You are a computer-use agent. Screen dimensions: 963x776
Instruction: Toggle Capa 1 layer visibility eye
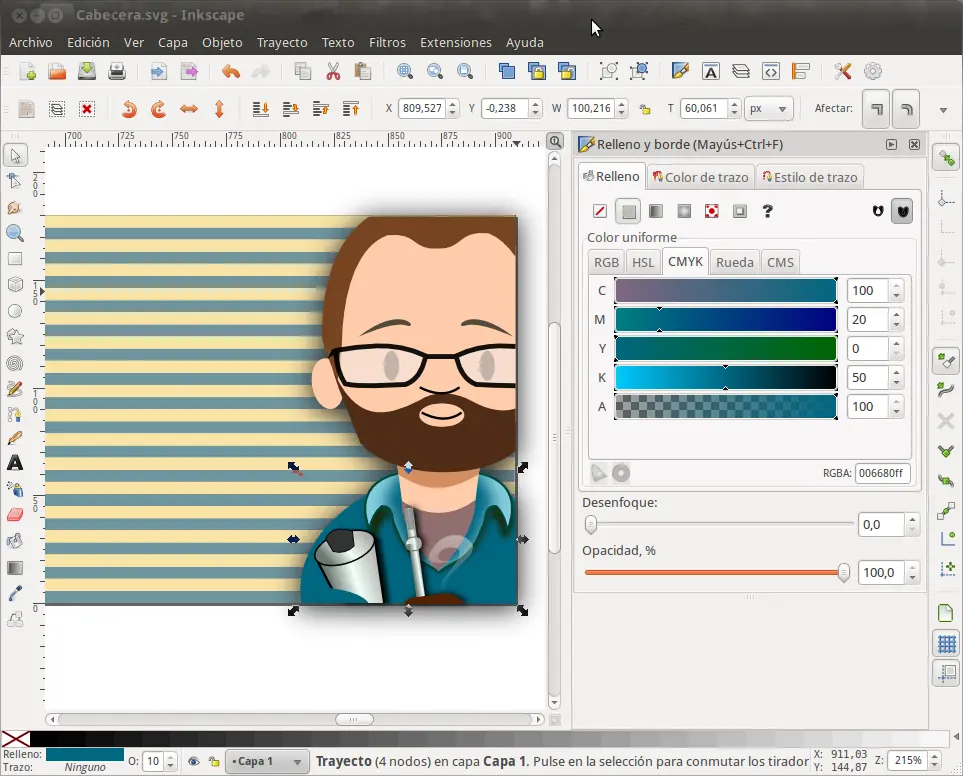point(193,762)
